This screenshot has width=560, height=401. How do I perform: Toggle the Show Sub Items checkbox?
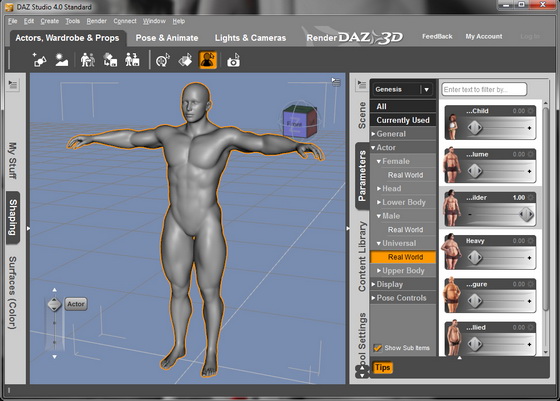point(377,348)
